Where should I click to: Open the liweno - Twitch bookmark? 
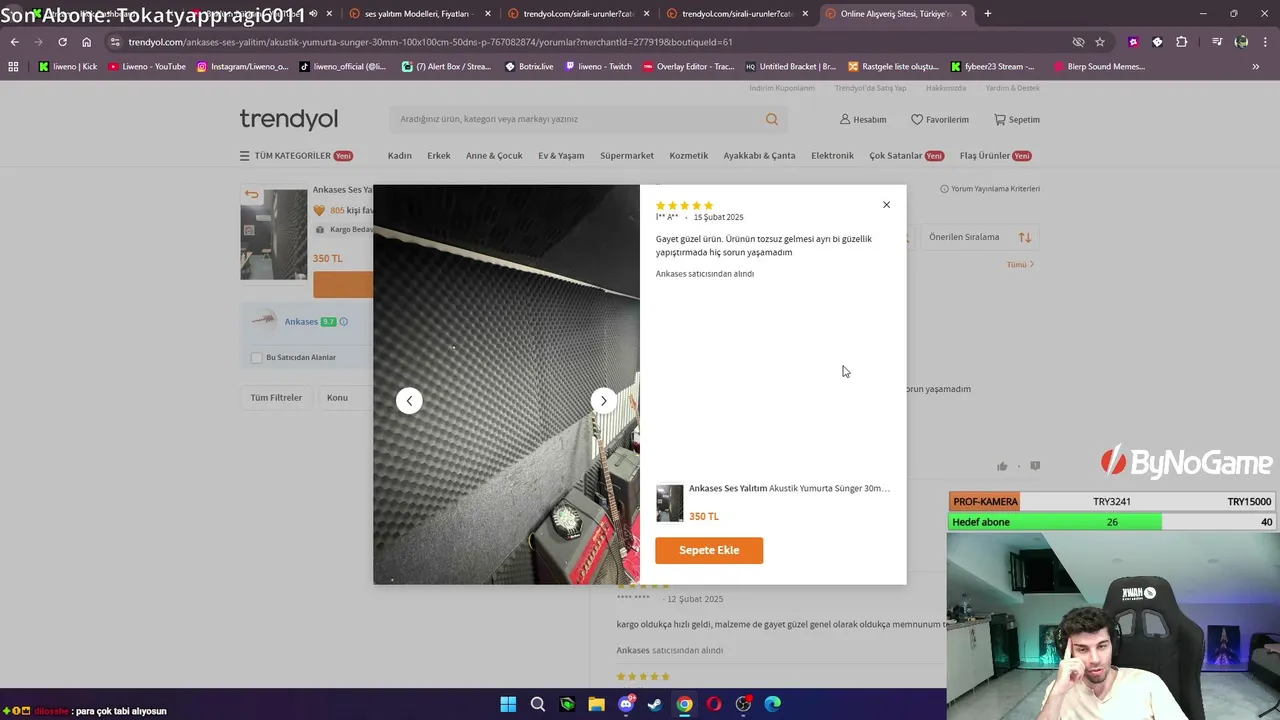pos(598,67)
